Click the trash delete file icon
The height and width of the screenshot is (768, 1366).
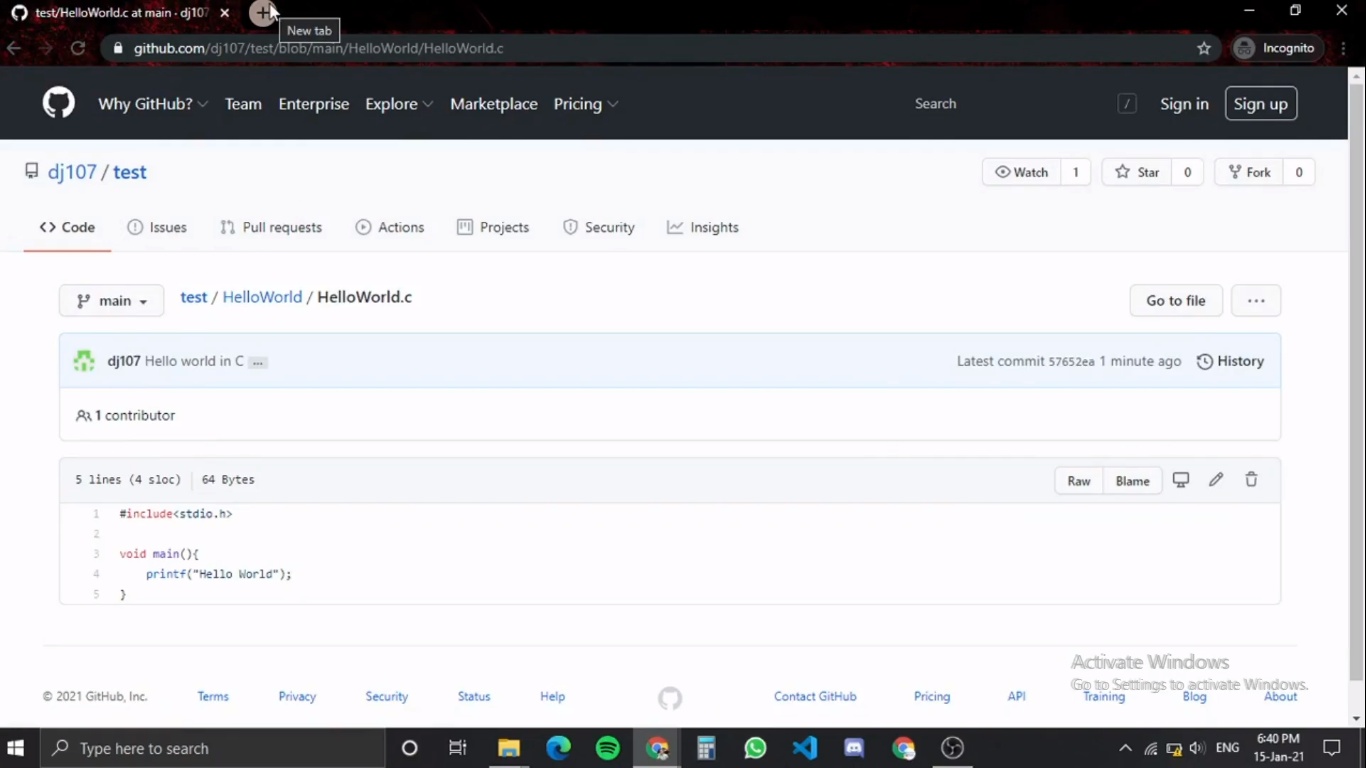coord(1251,480)
